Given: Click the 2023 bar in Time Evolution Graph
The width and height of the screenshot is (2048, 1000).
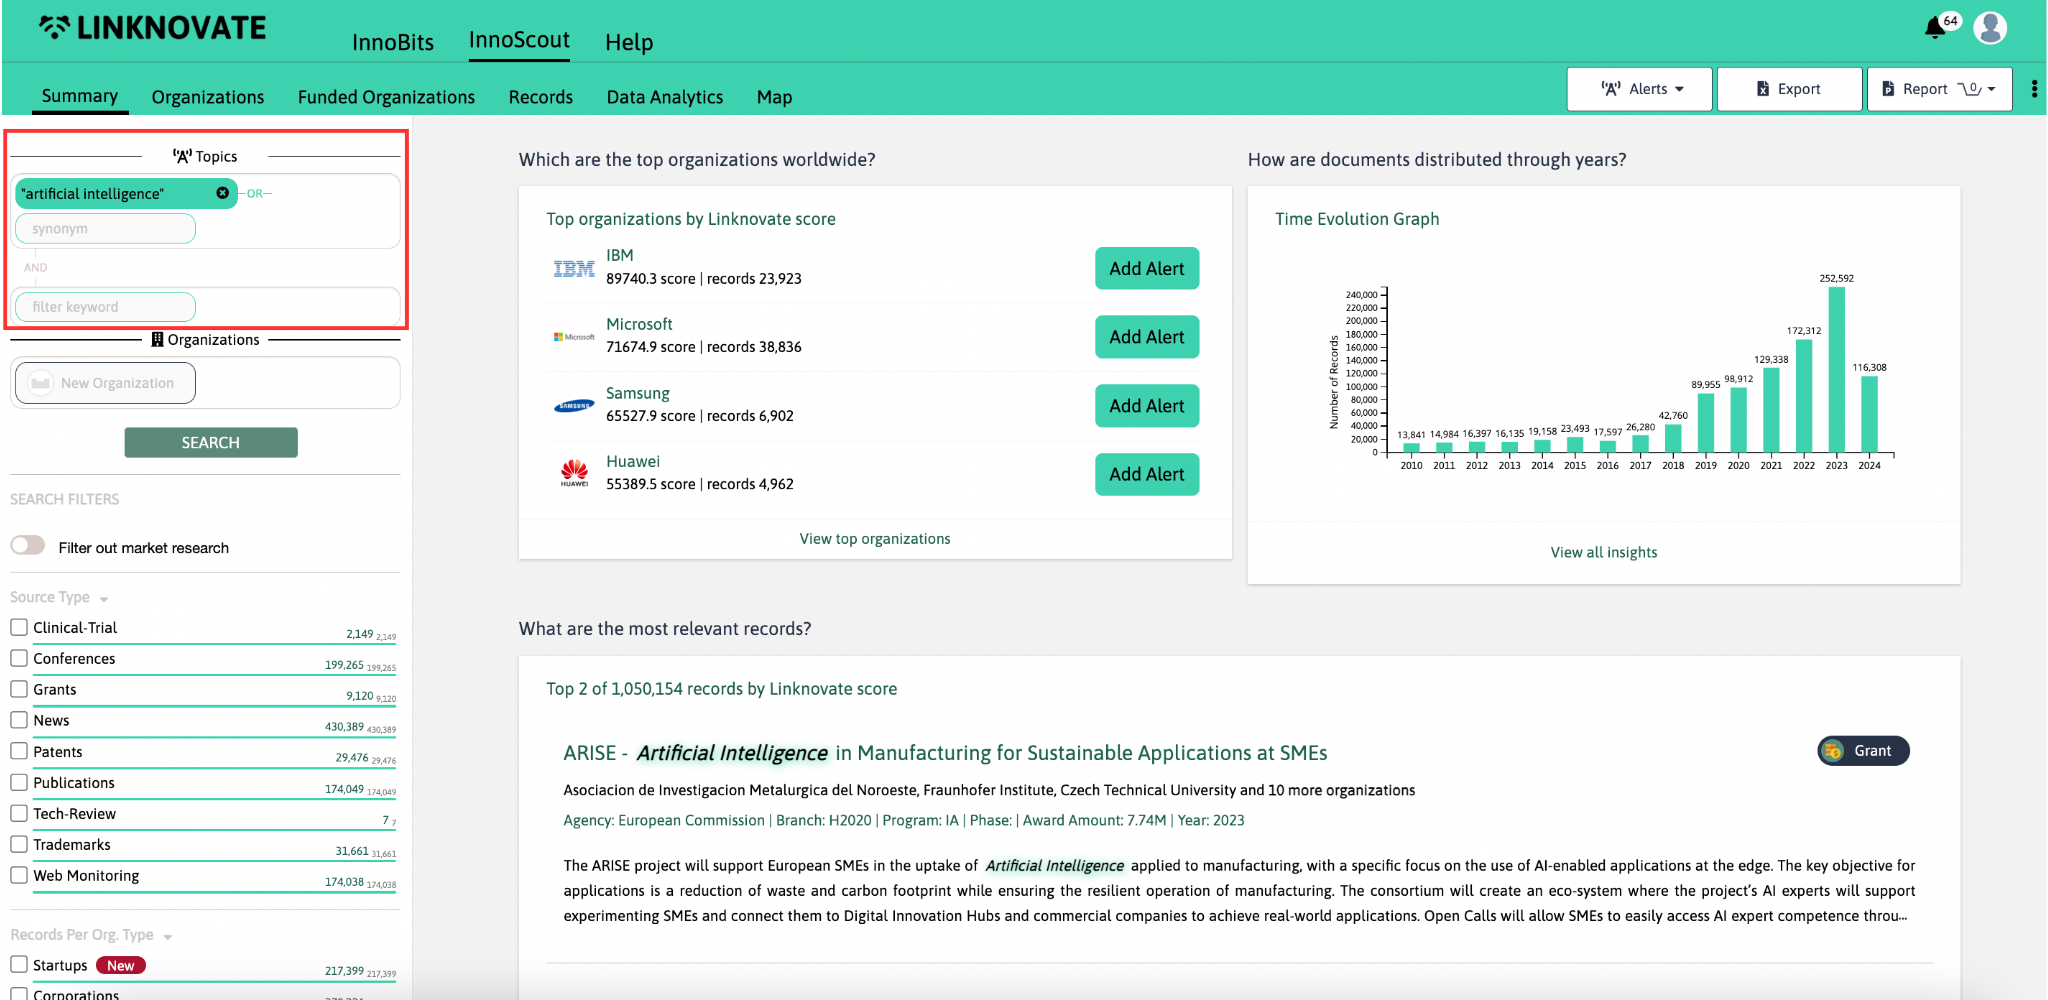Looking at the screenshot, I should (1837, 370).
